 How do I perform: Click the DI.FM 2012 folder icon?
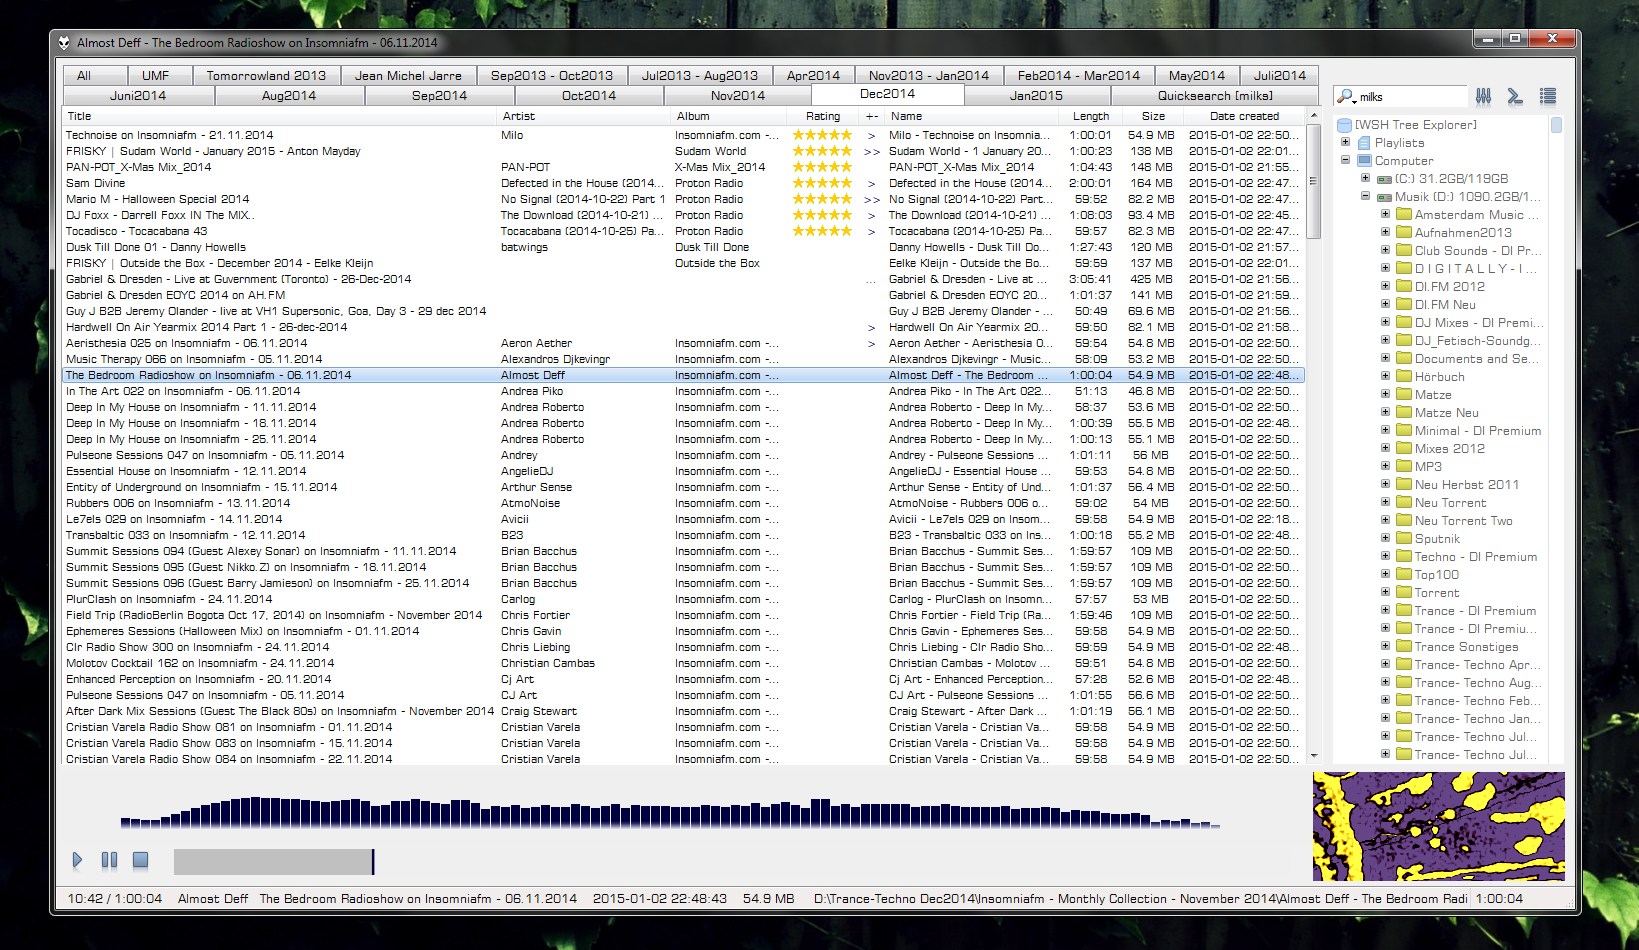coord(1403,287)
